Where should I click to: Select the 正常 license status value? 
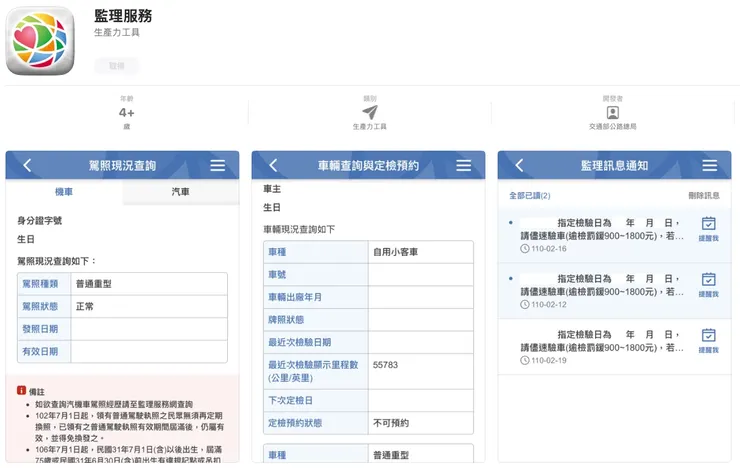[84, 306]
